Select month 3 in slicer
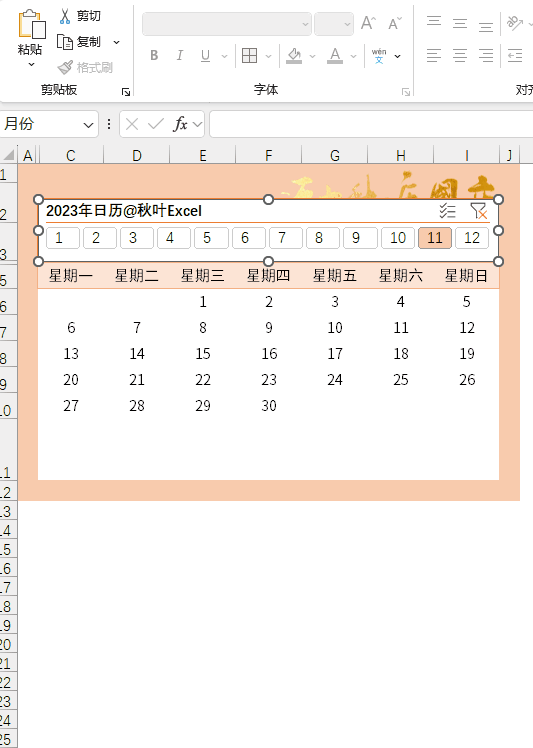 (x=137, y=238)
